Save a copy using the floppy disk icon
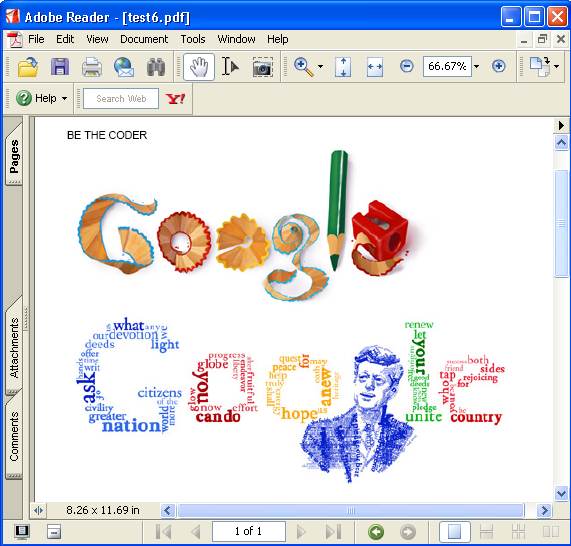Image resolution: width=571 pixels, height=546 pixels. coord(60,67)
